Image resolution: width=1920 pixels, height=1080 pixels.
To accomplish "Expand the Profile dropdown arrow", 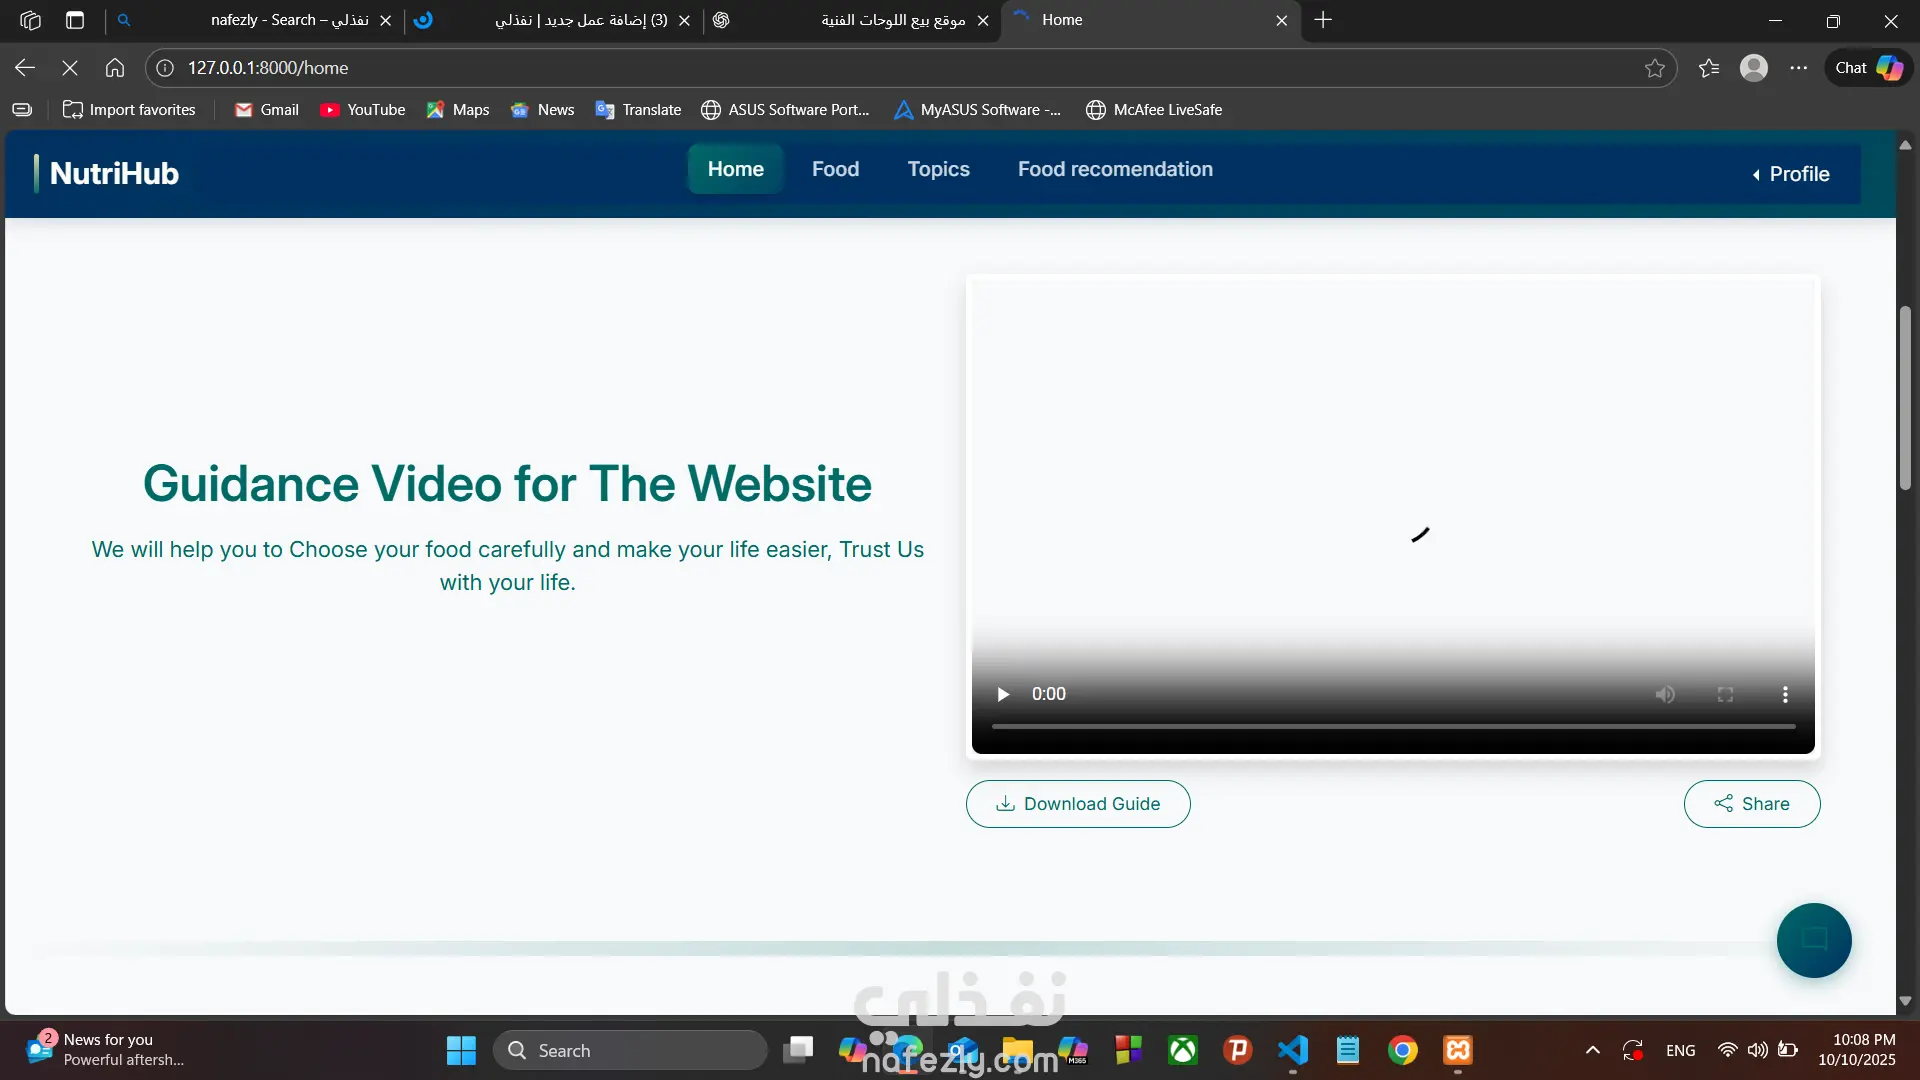I will tap(1756, 175).
